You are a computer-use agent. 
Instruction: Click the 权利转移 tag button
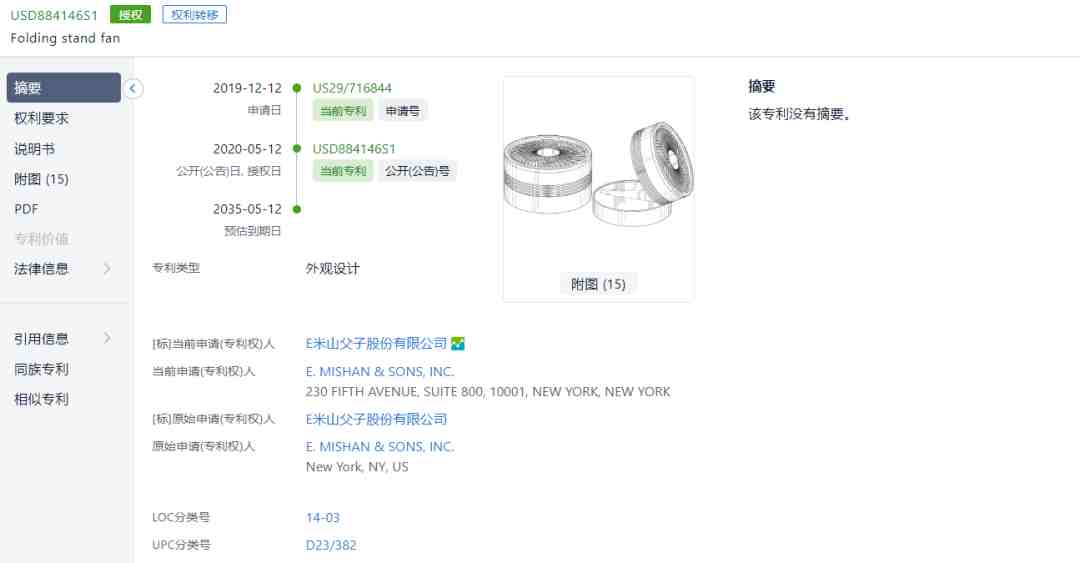194,14
